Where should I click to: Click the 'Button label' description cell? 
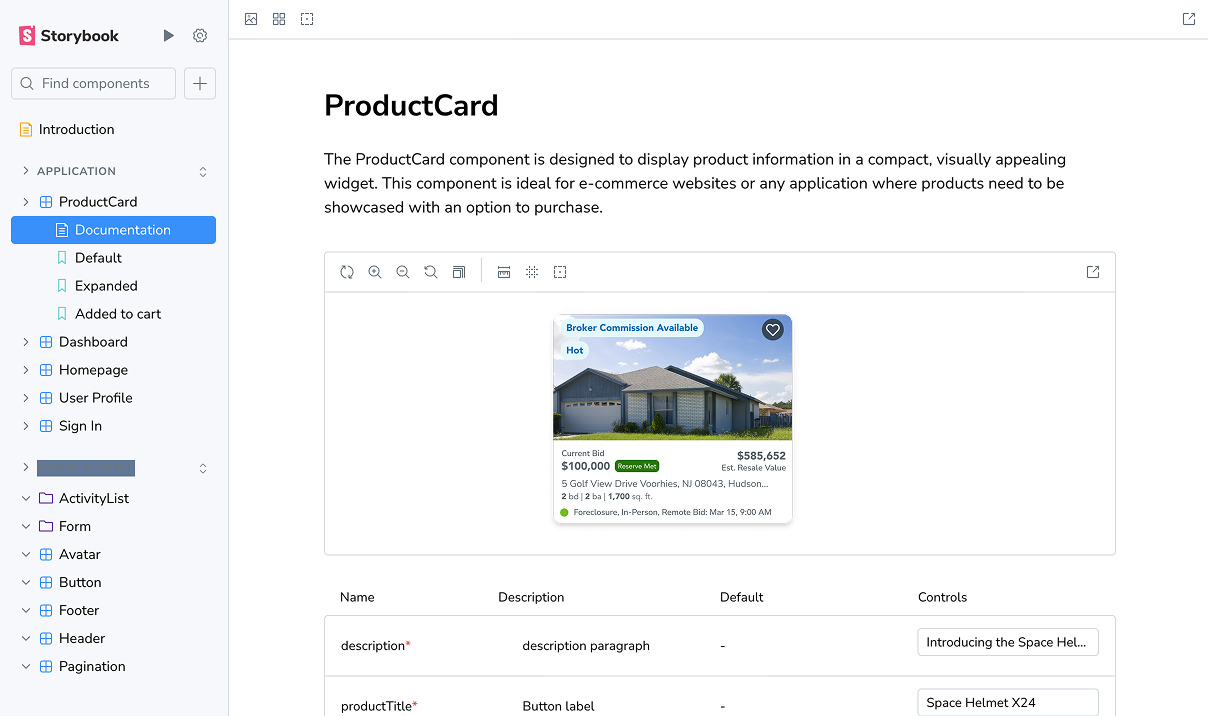tap(558, 706)
